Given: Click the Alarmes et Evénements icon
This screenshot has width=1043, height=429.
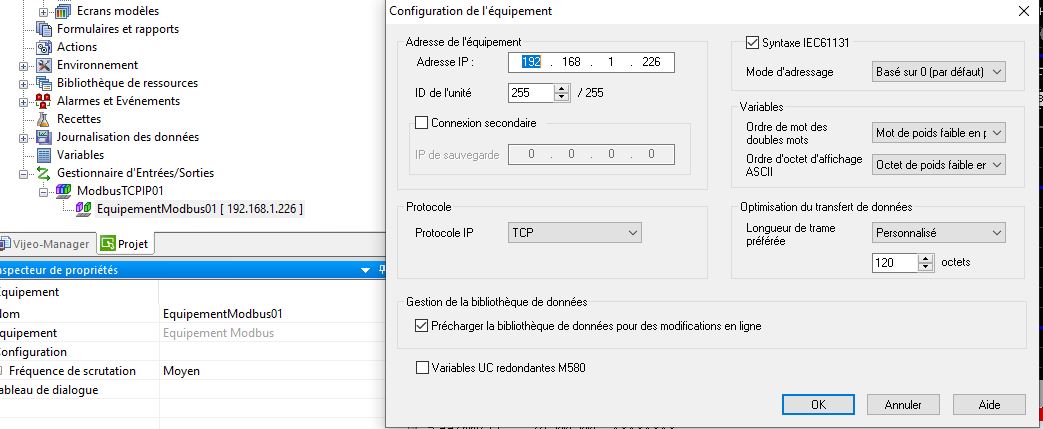Looking at the screenshot, I should (x=44, y=101).
